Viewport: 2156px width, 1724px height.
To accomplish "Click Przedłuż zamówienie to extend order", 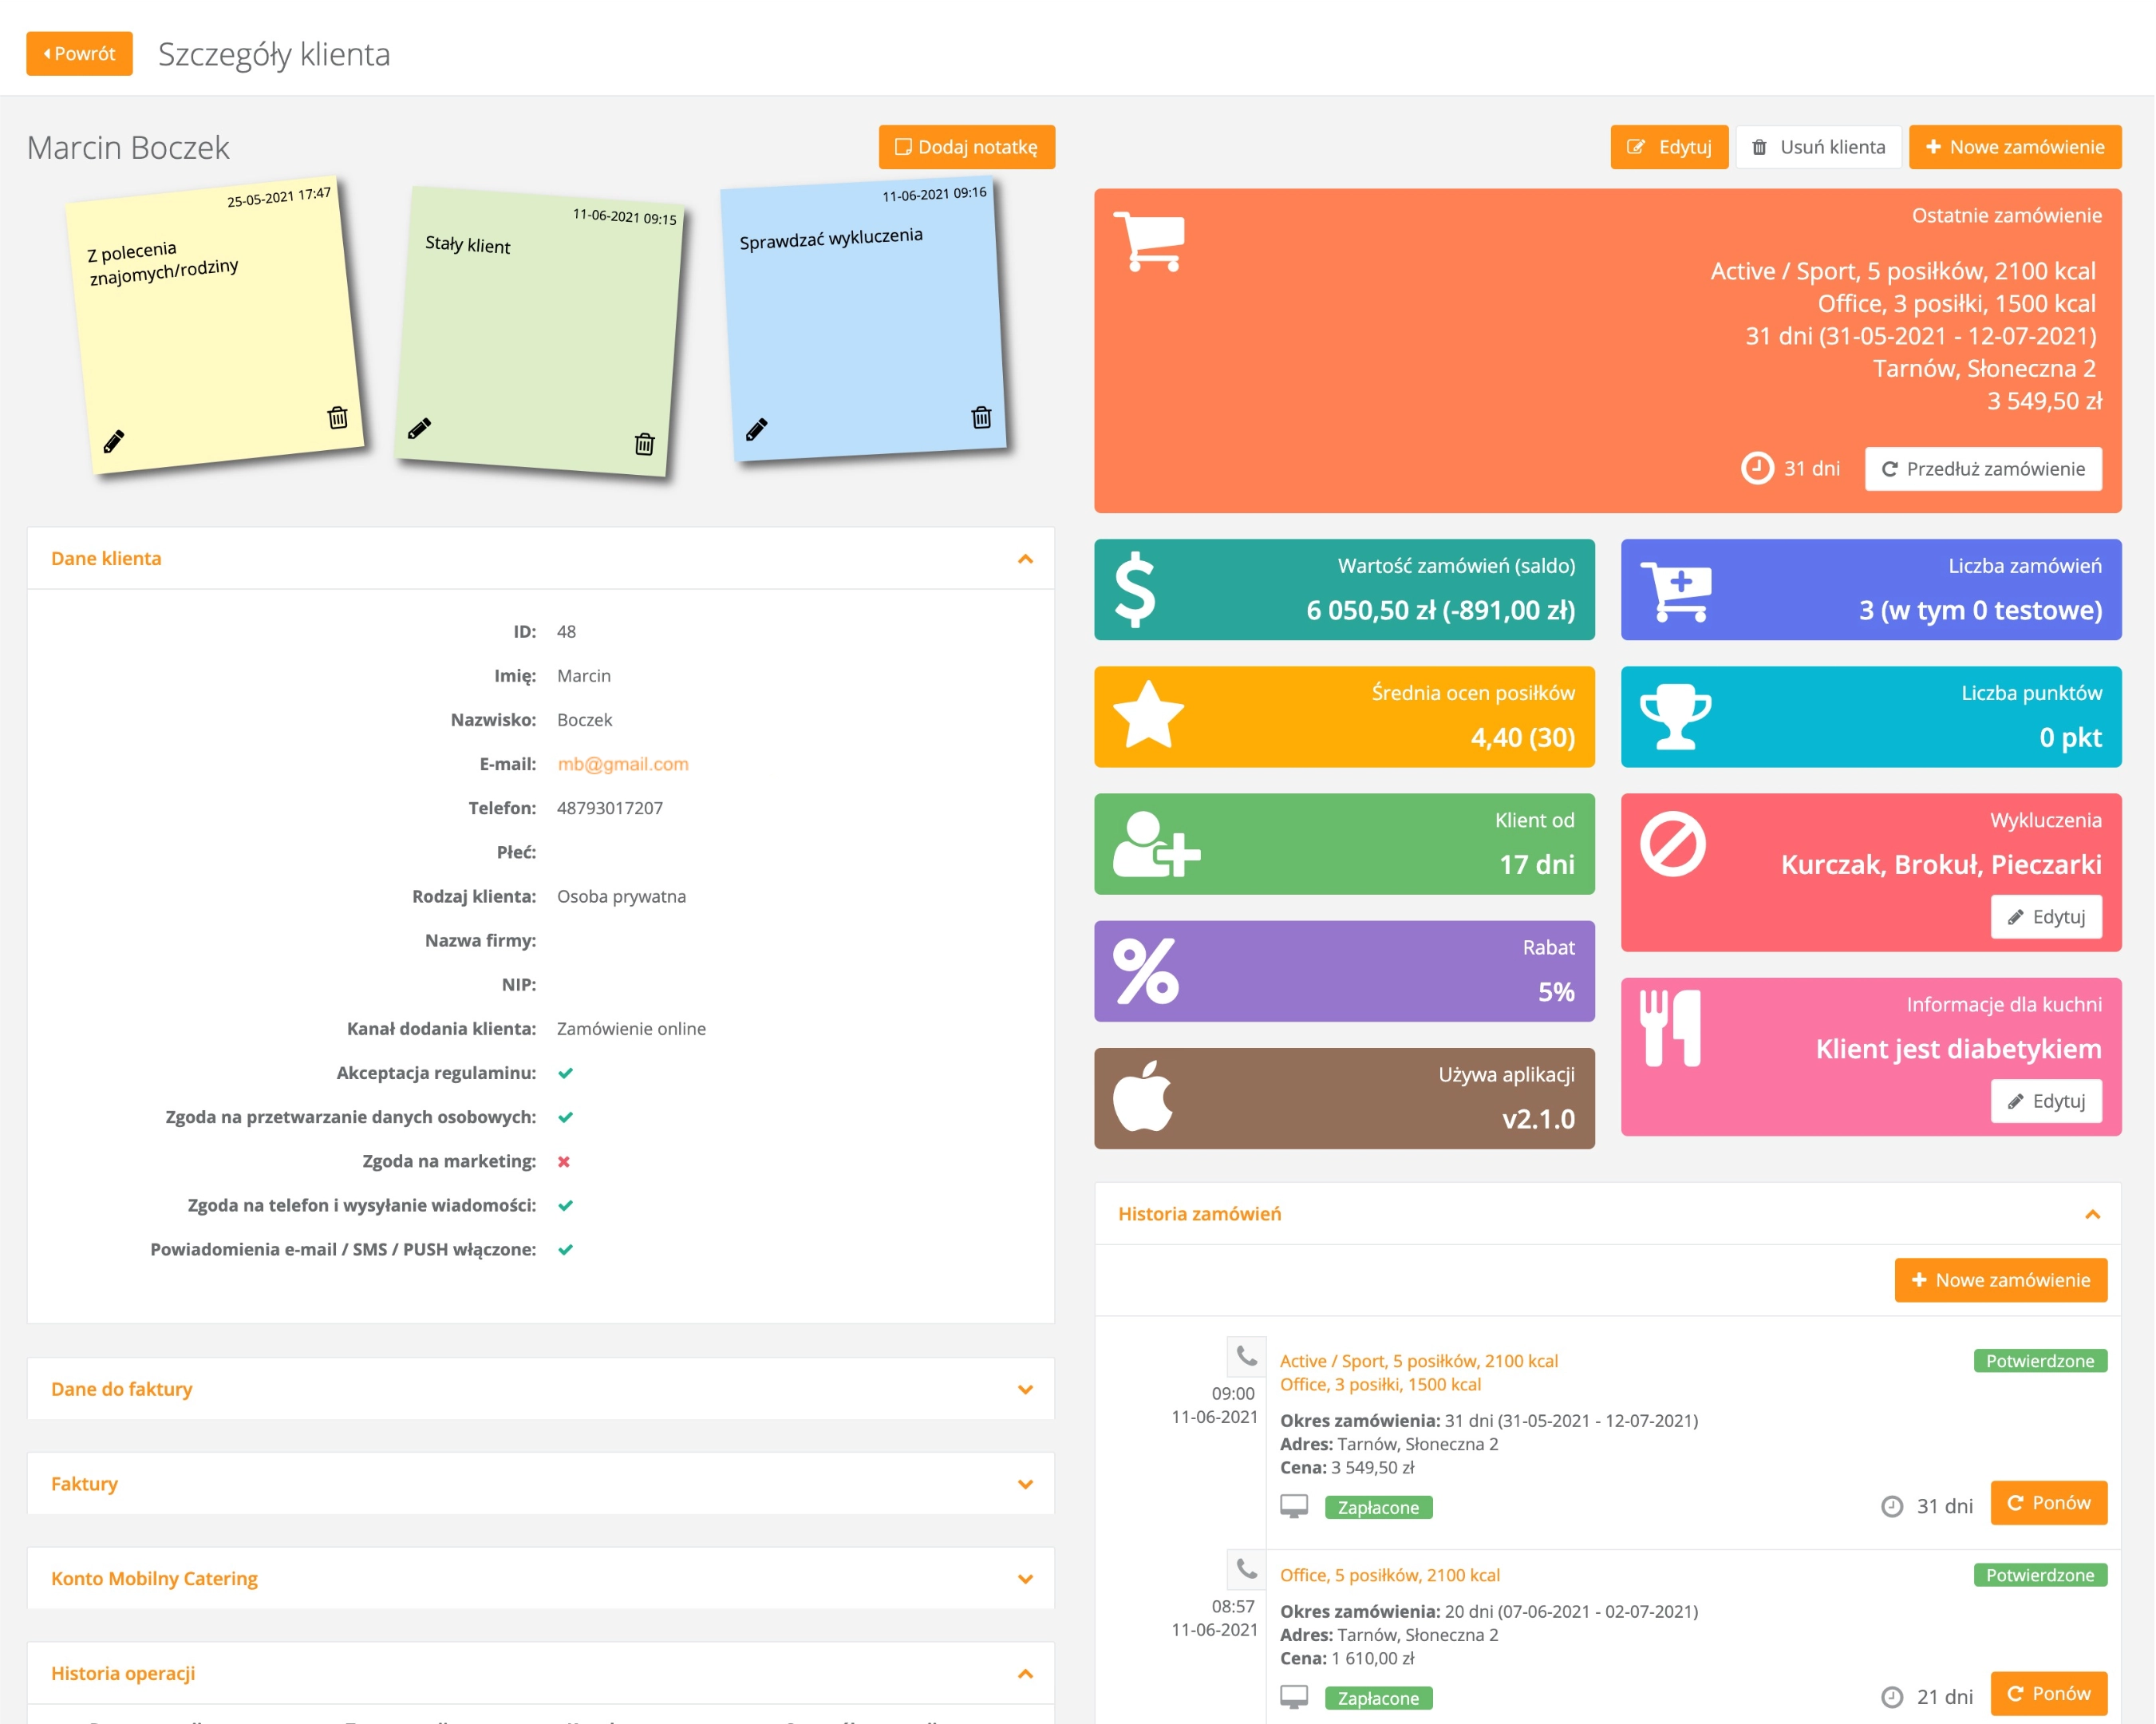I will click(1983, 469).
